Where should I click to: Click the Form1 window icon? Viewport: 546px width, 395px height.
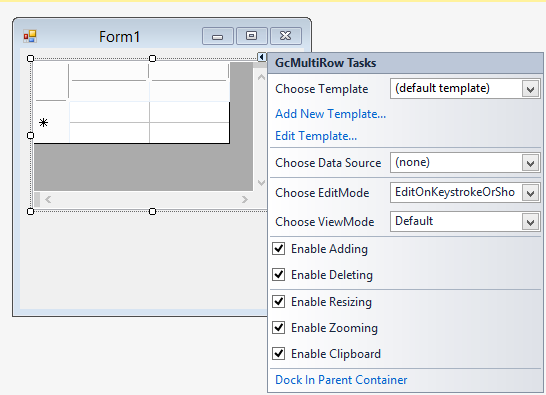30,36
